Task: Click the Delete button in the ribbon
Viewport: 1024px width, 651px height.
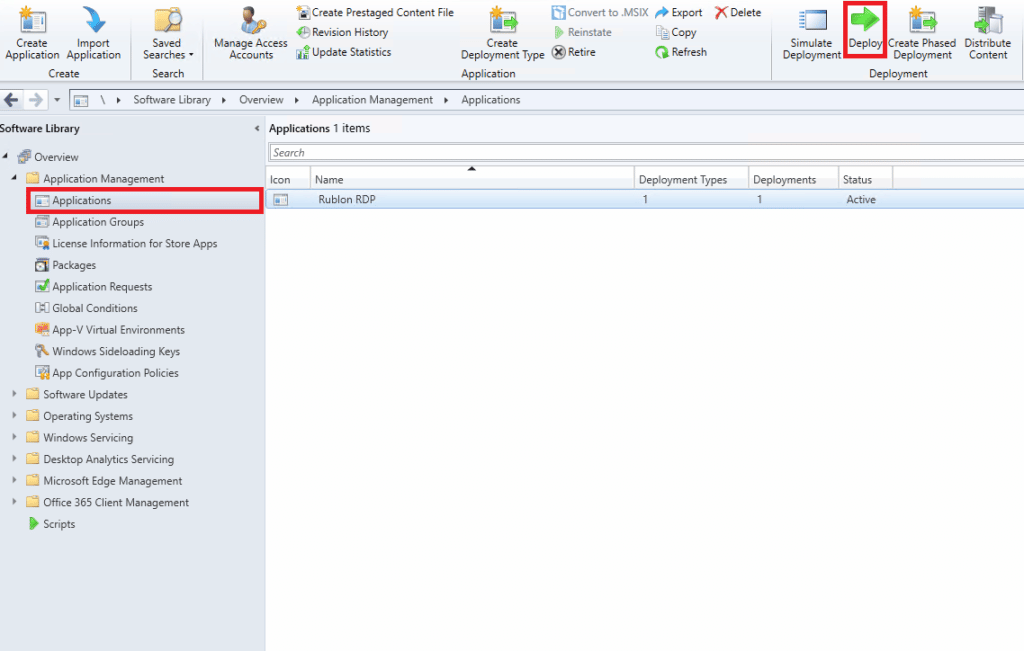Action: tap(737, 13)
